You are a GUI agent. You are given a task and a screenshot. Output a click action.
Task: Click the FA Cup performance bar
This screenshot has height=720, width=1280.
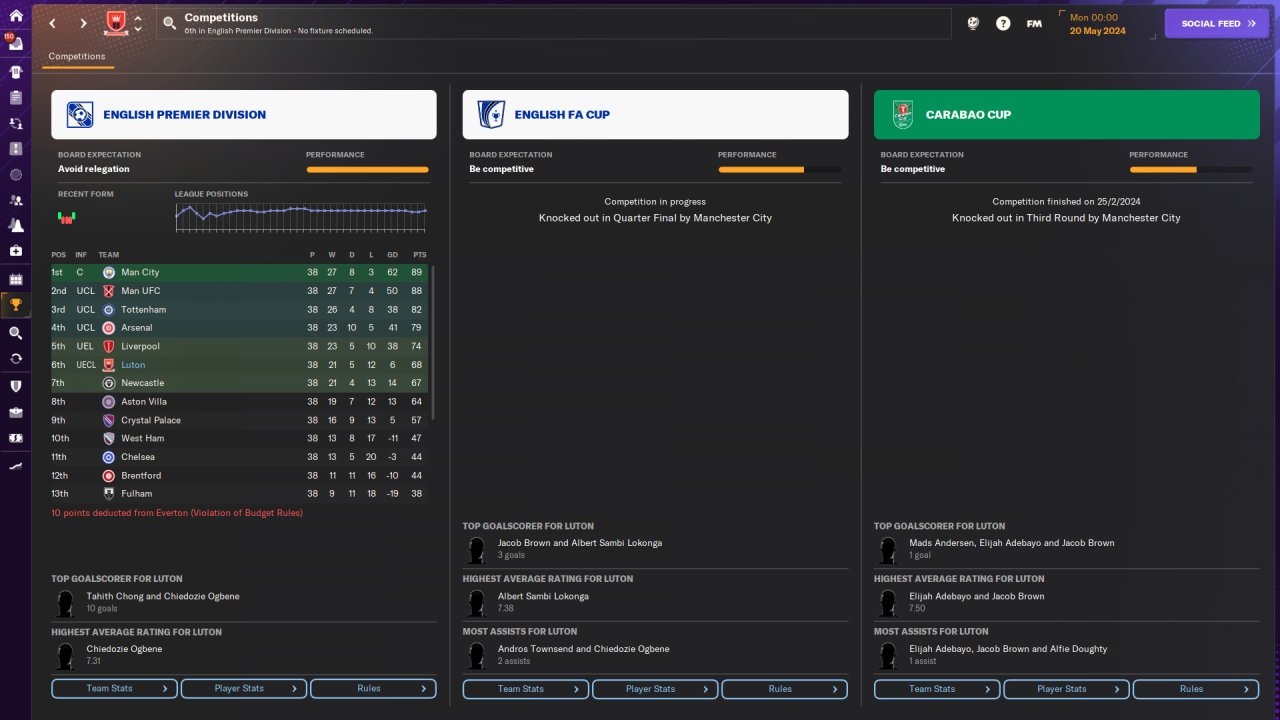pyautogui.click(x=779, y=170)
